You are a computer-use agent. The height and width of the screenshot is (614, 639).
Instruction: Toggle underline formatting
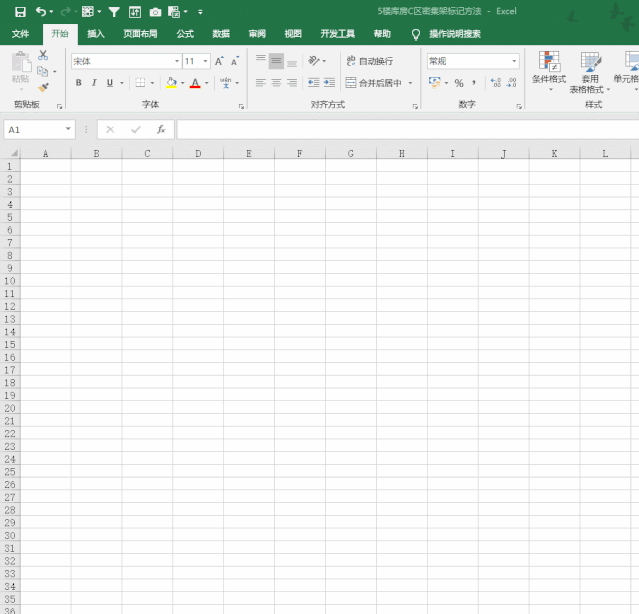click(x=110, y=83)
